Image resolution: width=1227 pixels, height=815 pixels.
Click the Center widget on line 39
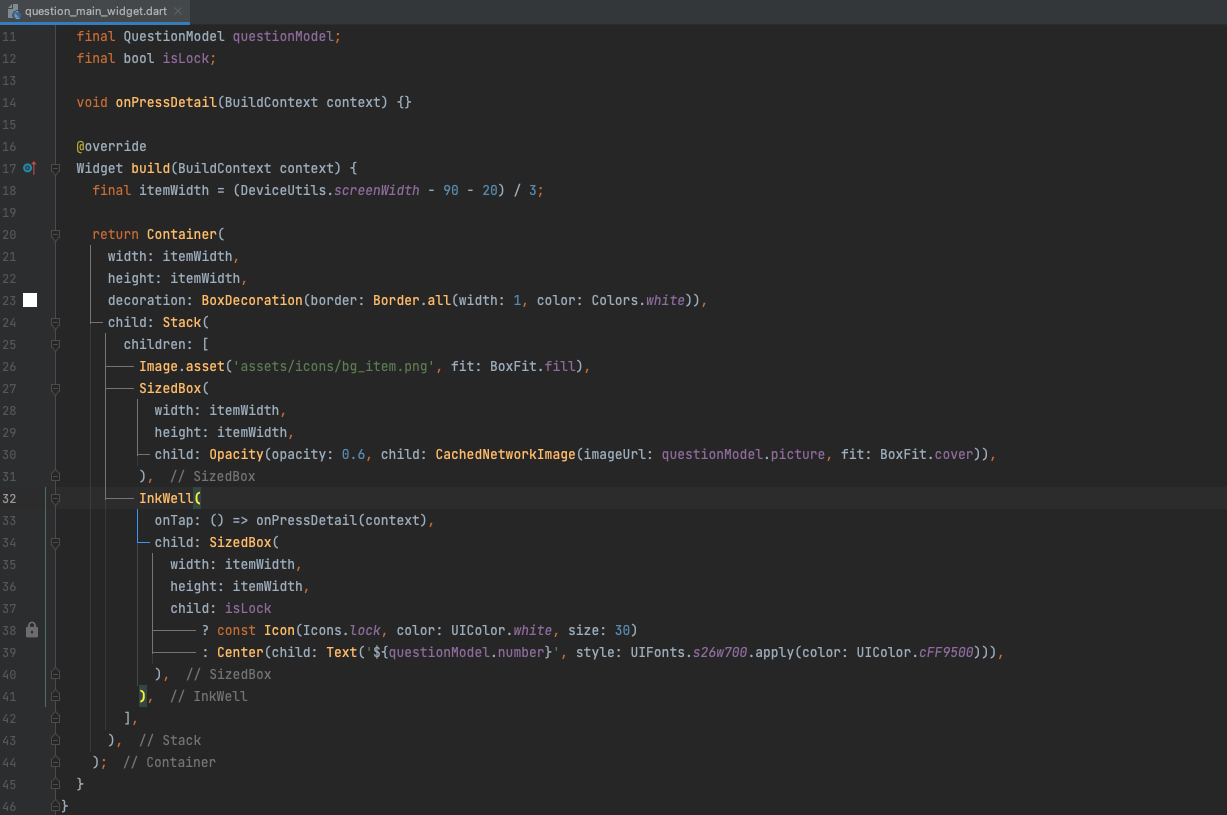240,652
